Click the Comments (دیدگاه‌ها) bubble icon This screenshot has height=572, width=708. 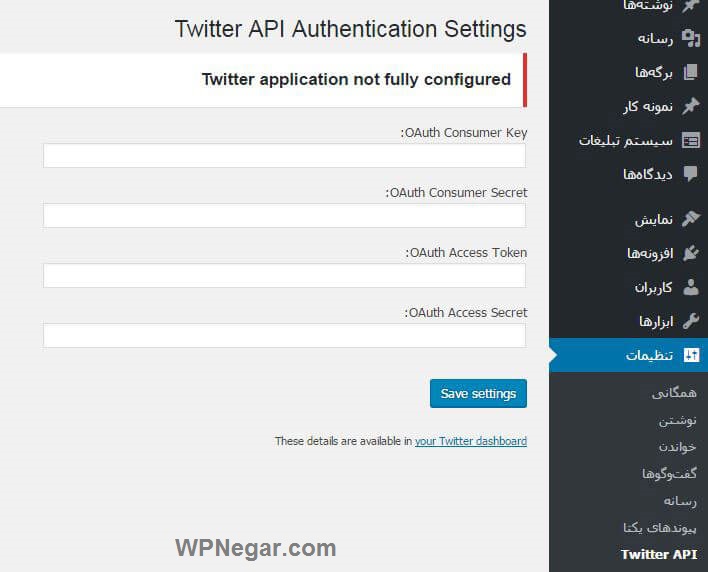691,174
